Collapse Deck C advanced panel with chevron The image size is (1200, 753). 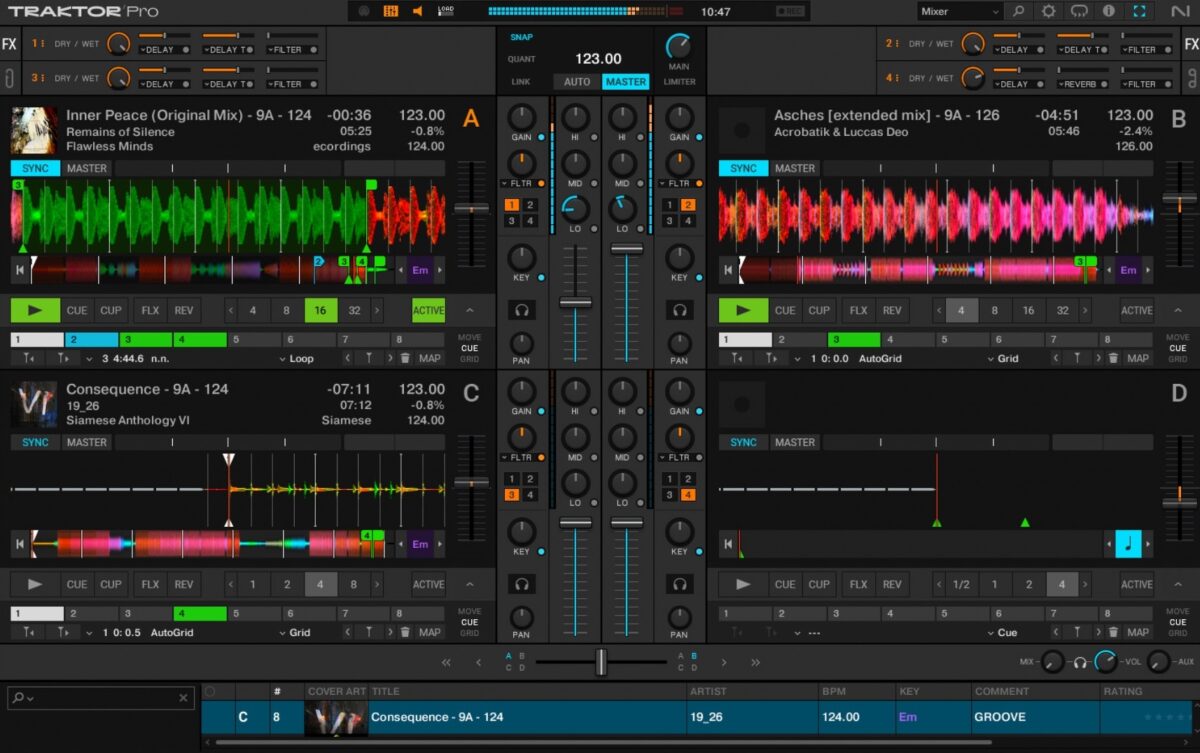470,584
